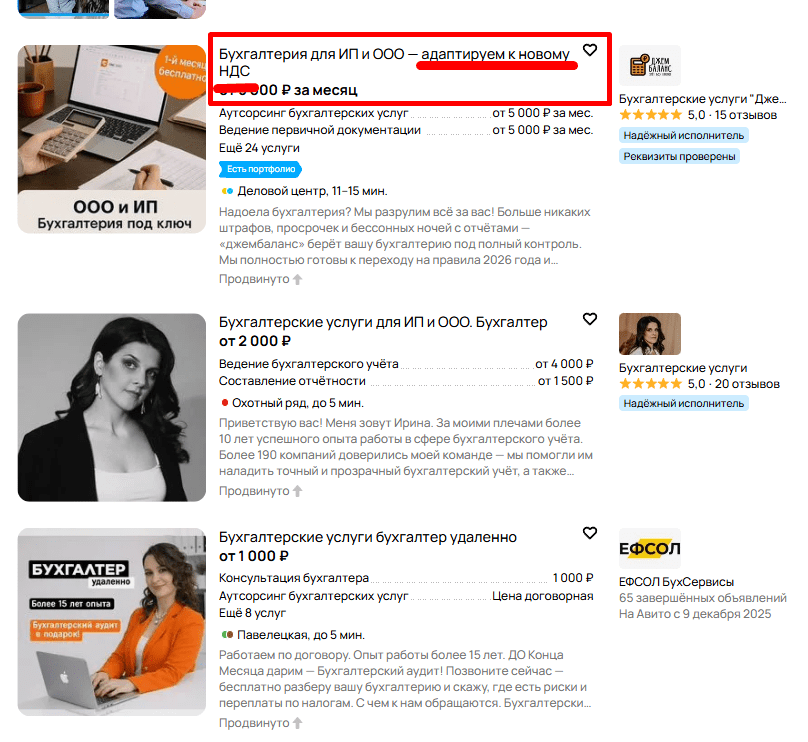Add the бухгалтер удаленно listing to favorites
The height and width of the screenshot is (742, 808).
pos(590,533)
